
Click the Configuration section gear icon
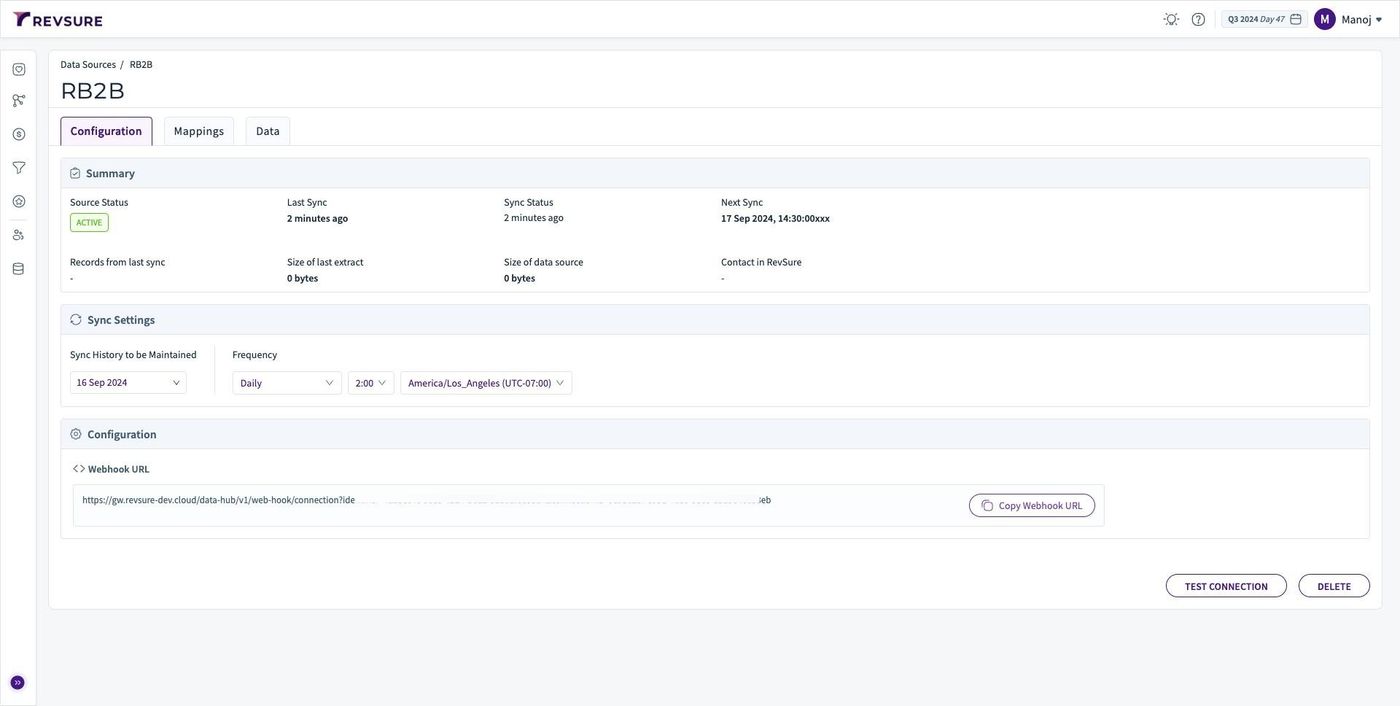pos(76,434)
